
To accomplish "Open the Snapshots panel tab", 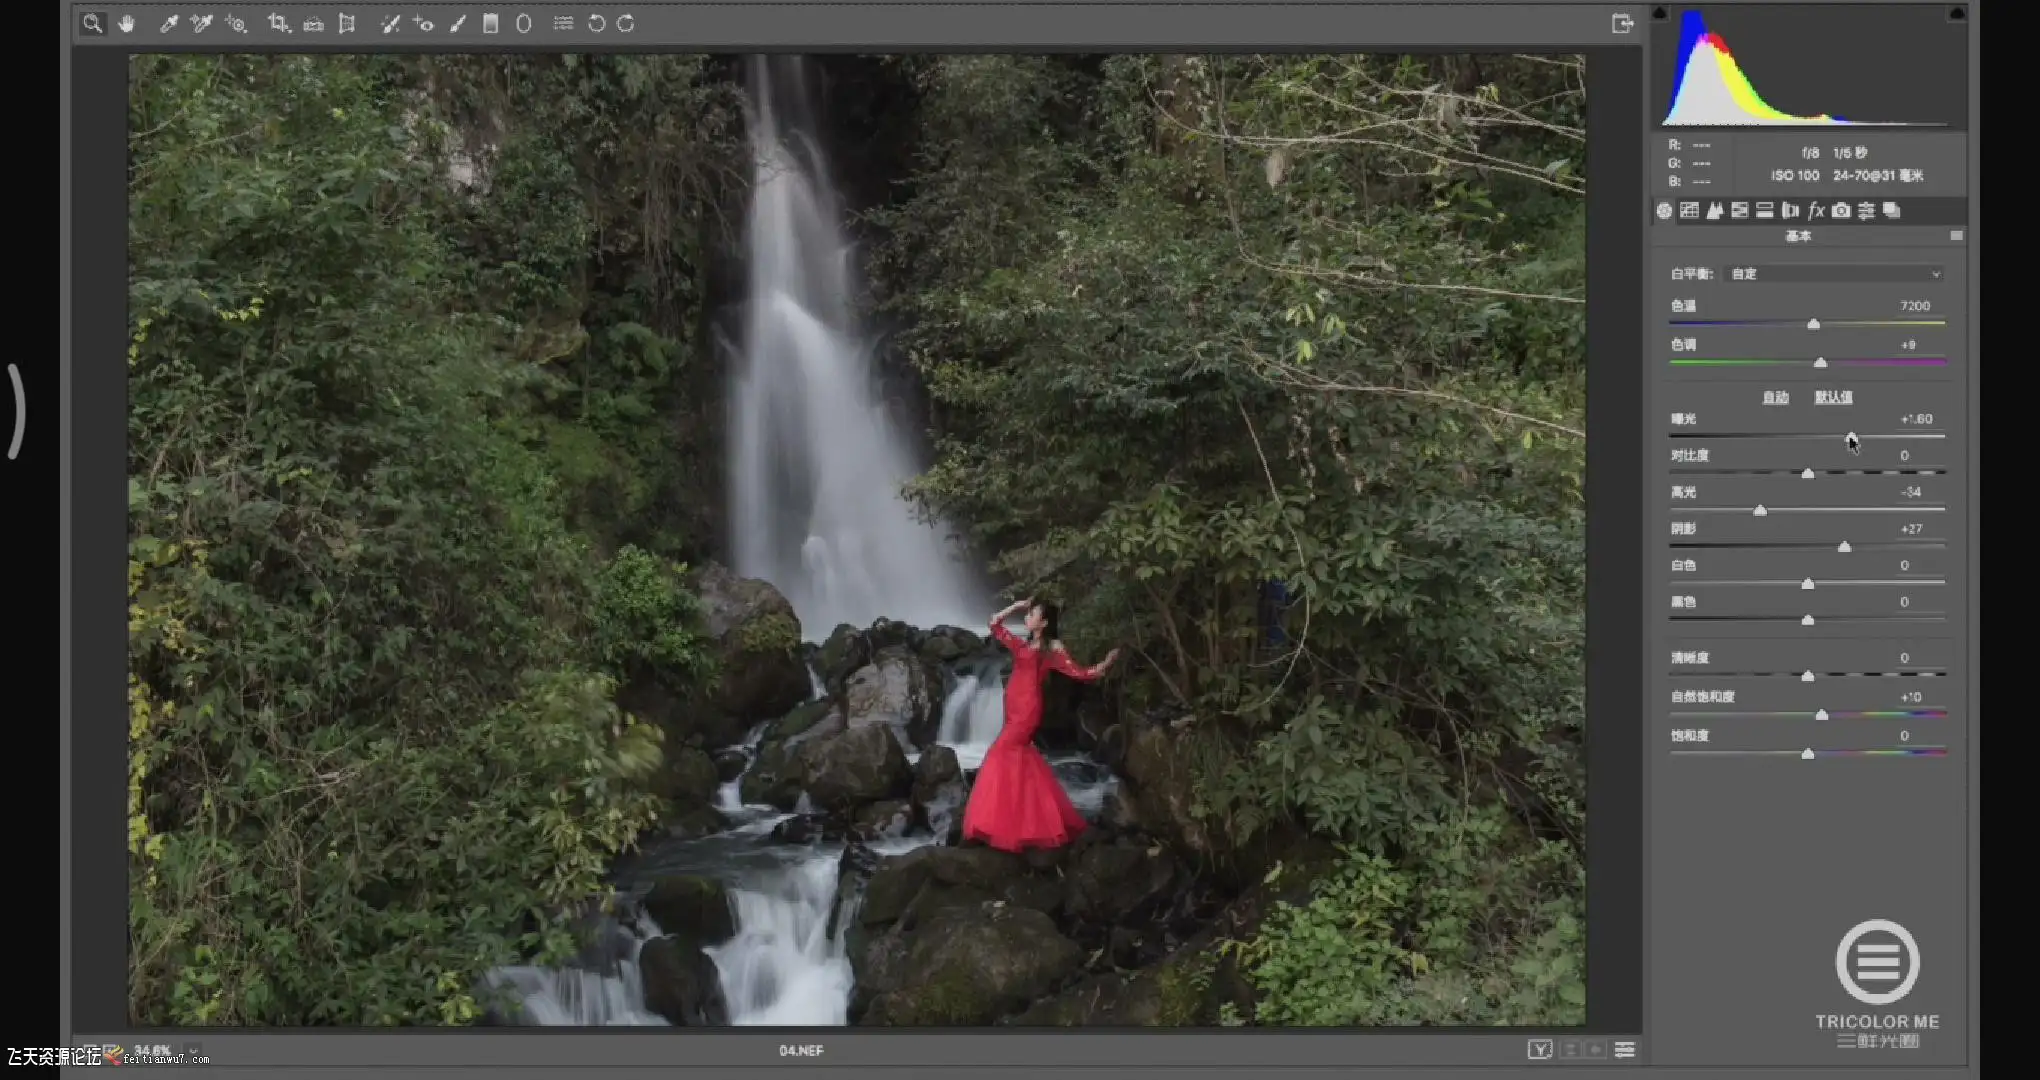I will tap(1891, 210).
